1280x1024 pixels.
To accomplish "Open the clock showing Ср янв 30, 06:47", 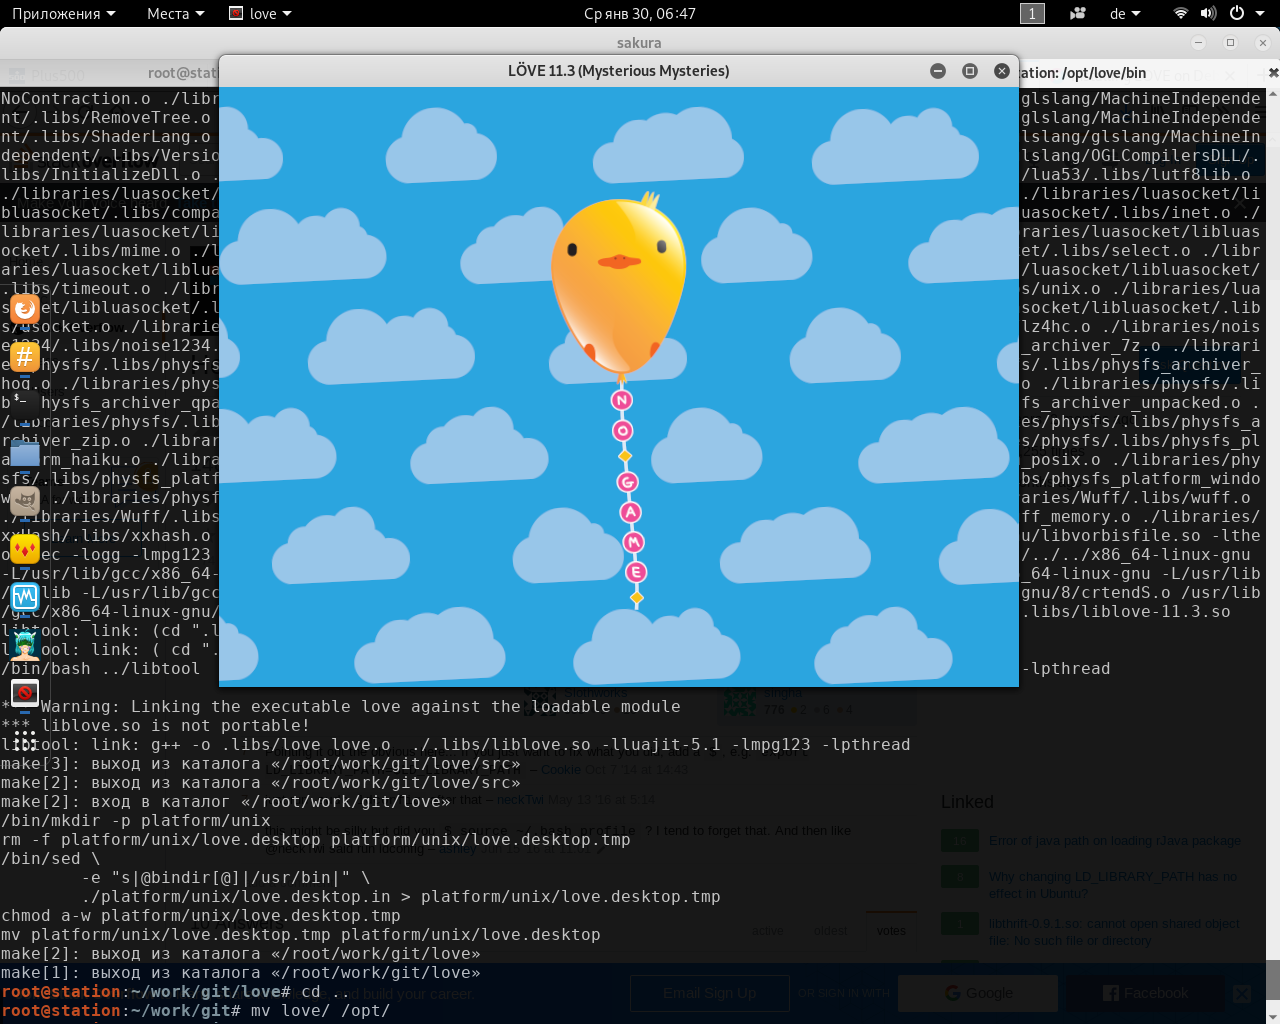I will coord(640,13).
